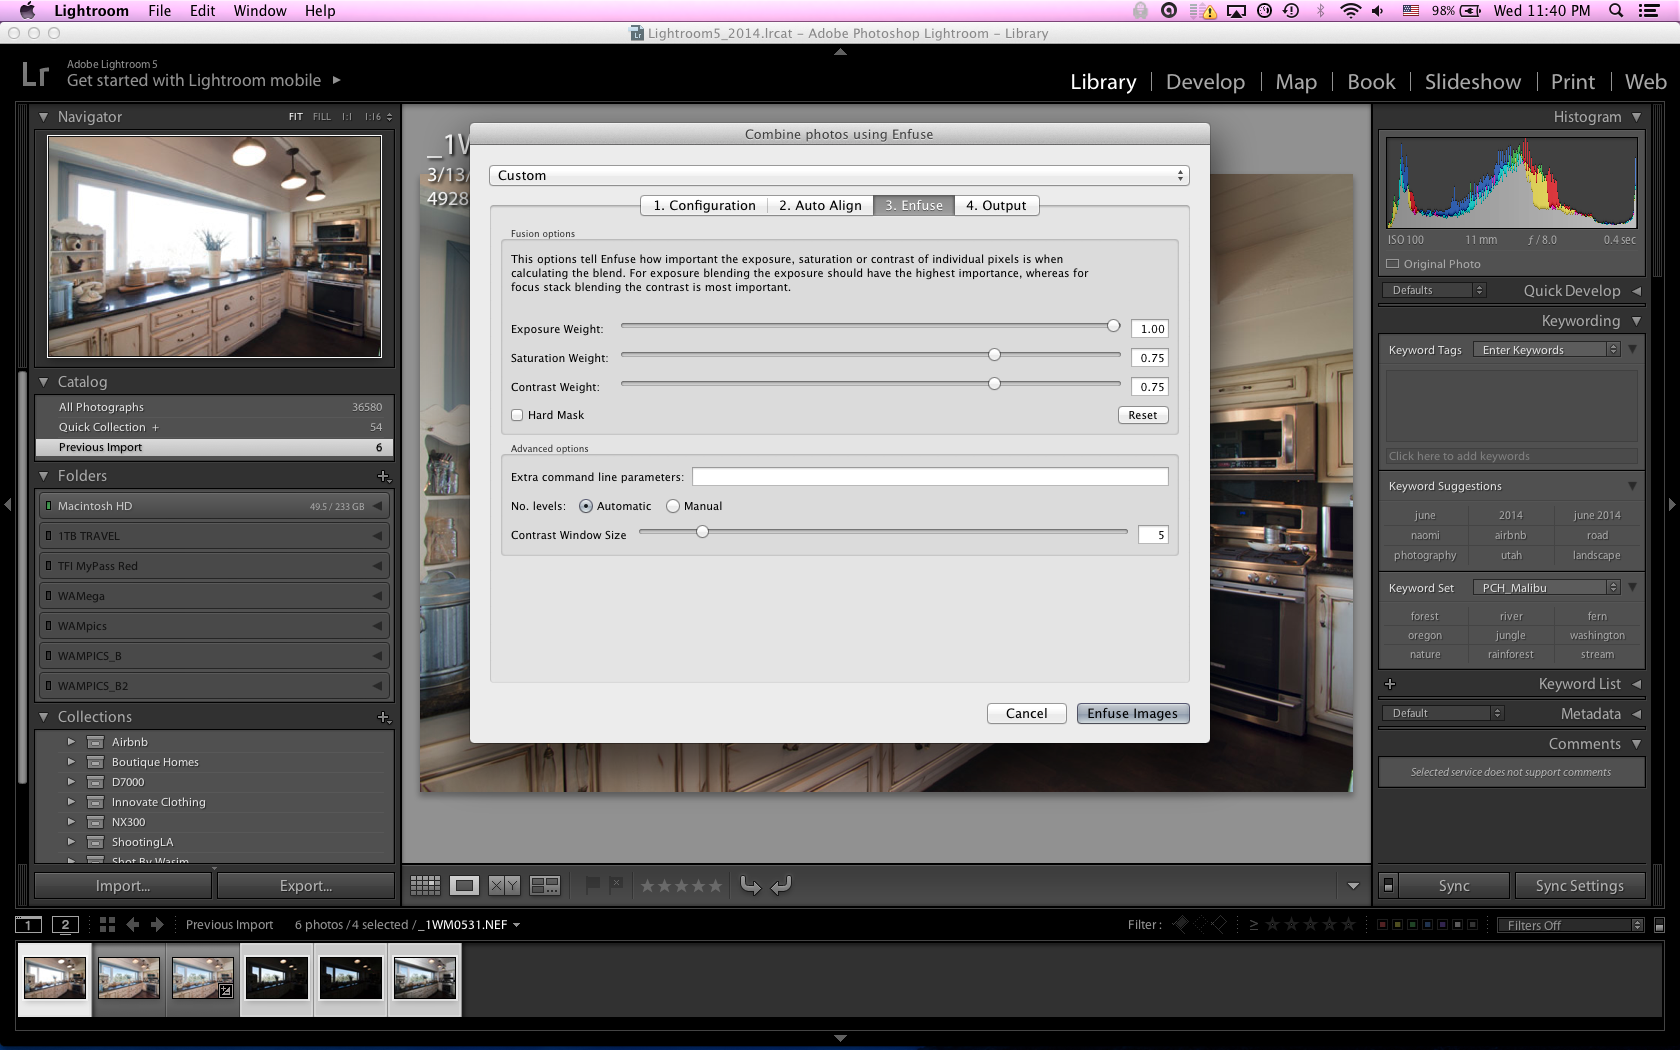Click the 'utah' keyword suggestion
This screenshot has height=1050, width=1680.
(1510, 555)
